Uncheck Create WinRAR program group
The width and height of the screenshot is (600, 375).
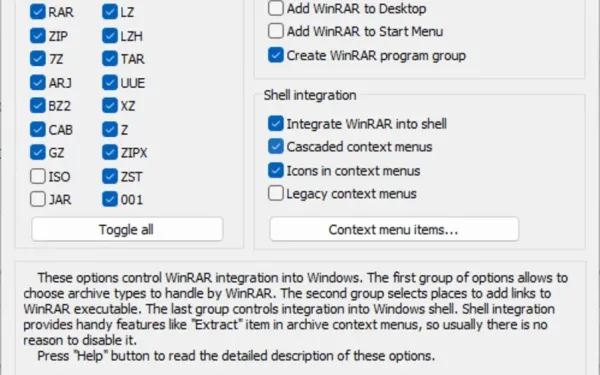pos(276,55)
